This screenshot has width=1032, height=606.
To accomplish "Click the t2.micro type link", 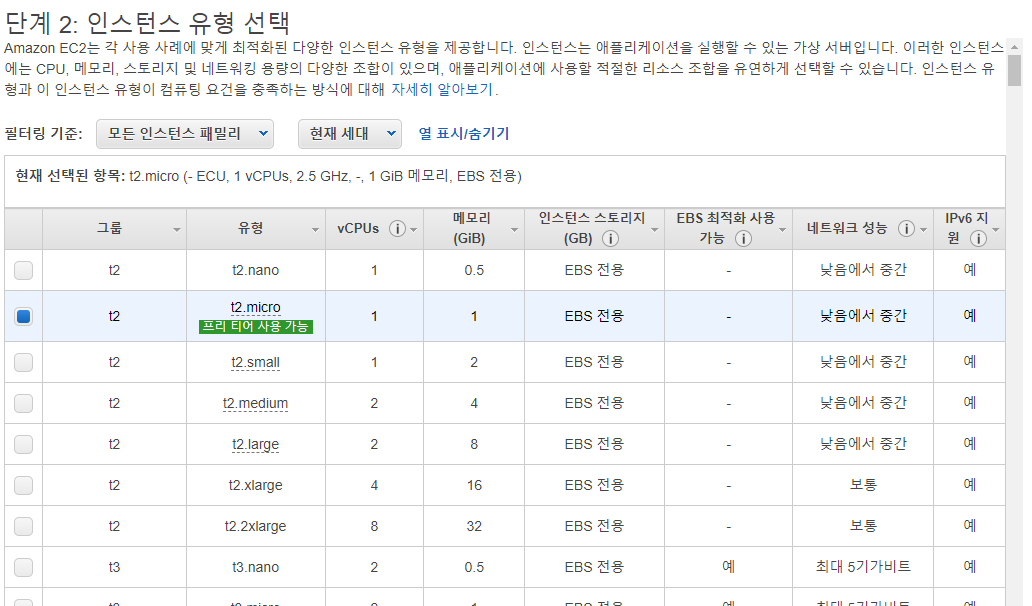I will coord(255,307).
